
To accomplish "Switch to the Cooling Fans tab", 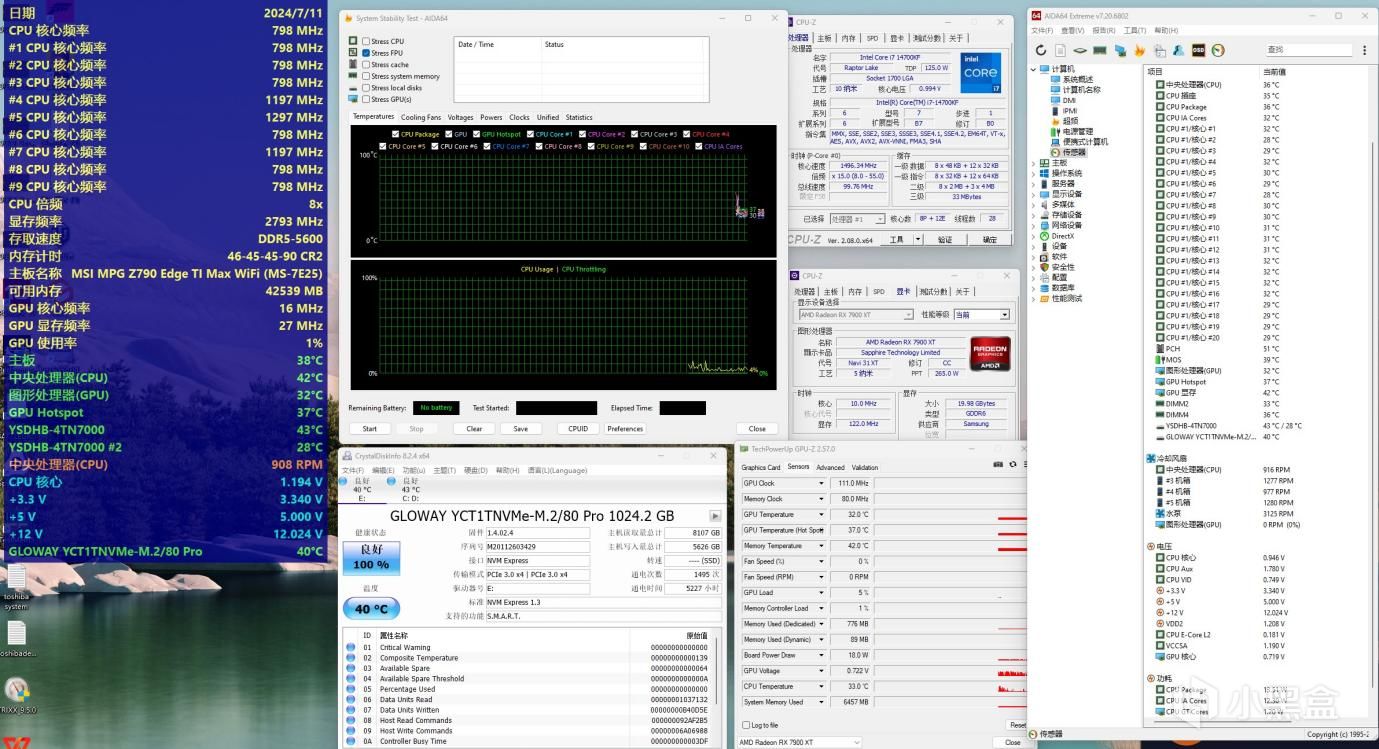I will tap(421, 117).
